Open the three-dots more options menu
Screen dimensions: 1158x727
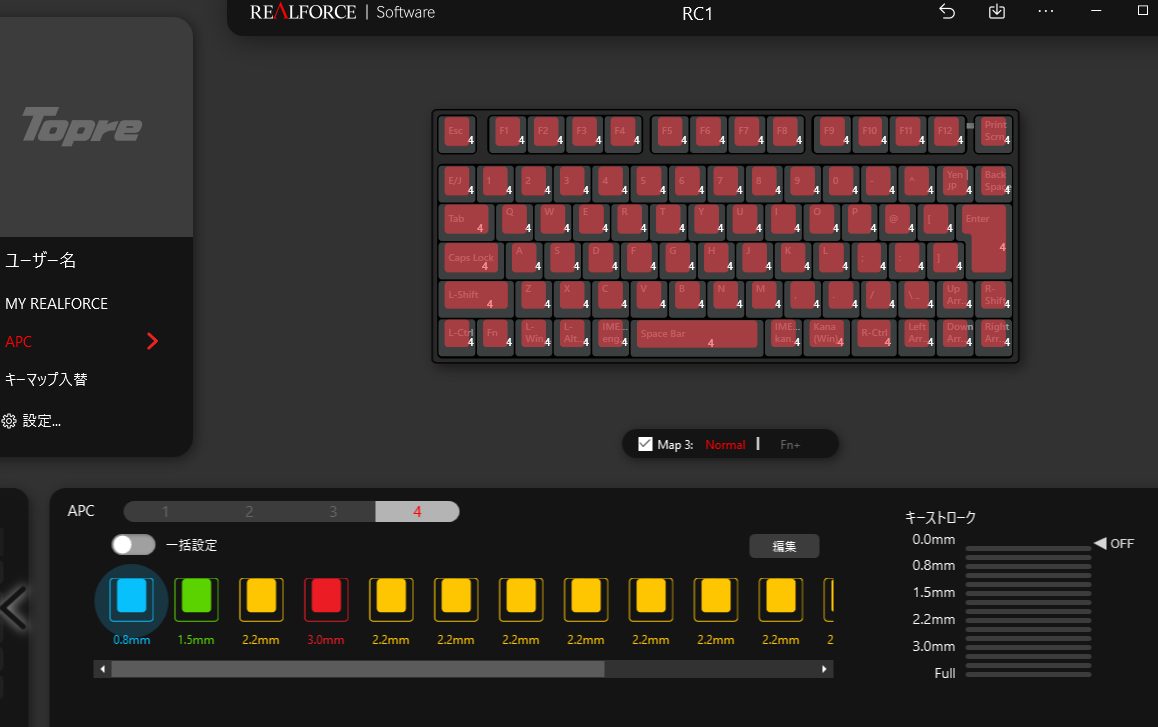pos(1046,12)
